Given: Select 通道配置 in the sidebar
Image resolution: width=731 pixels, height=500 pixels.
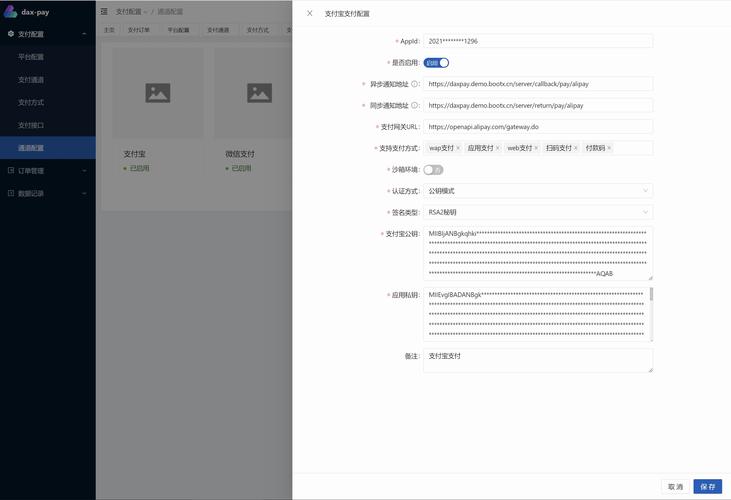Looking at the screenshot, I should (x=48, y=148).
